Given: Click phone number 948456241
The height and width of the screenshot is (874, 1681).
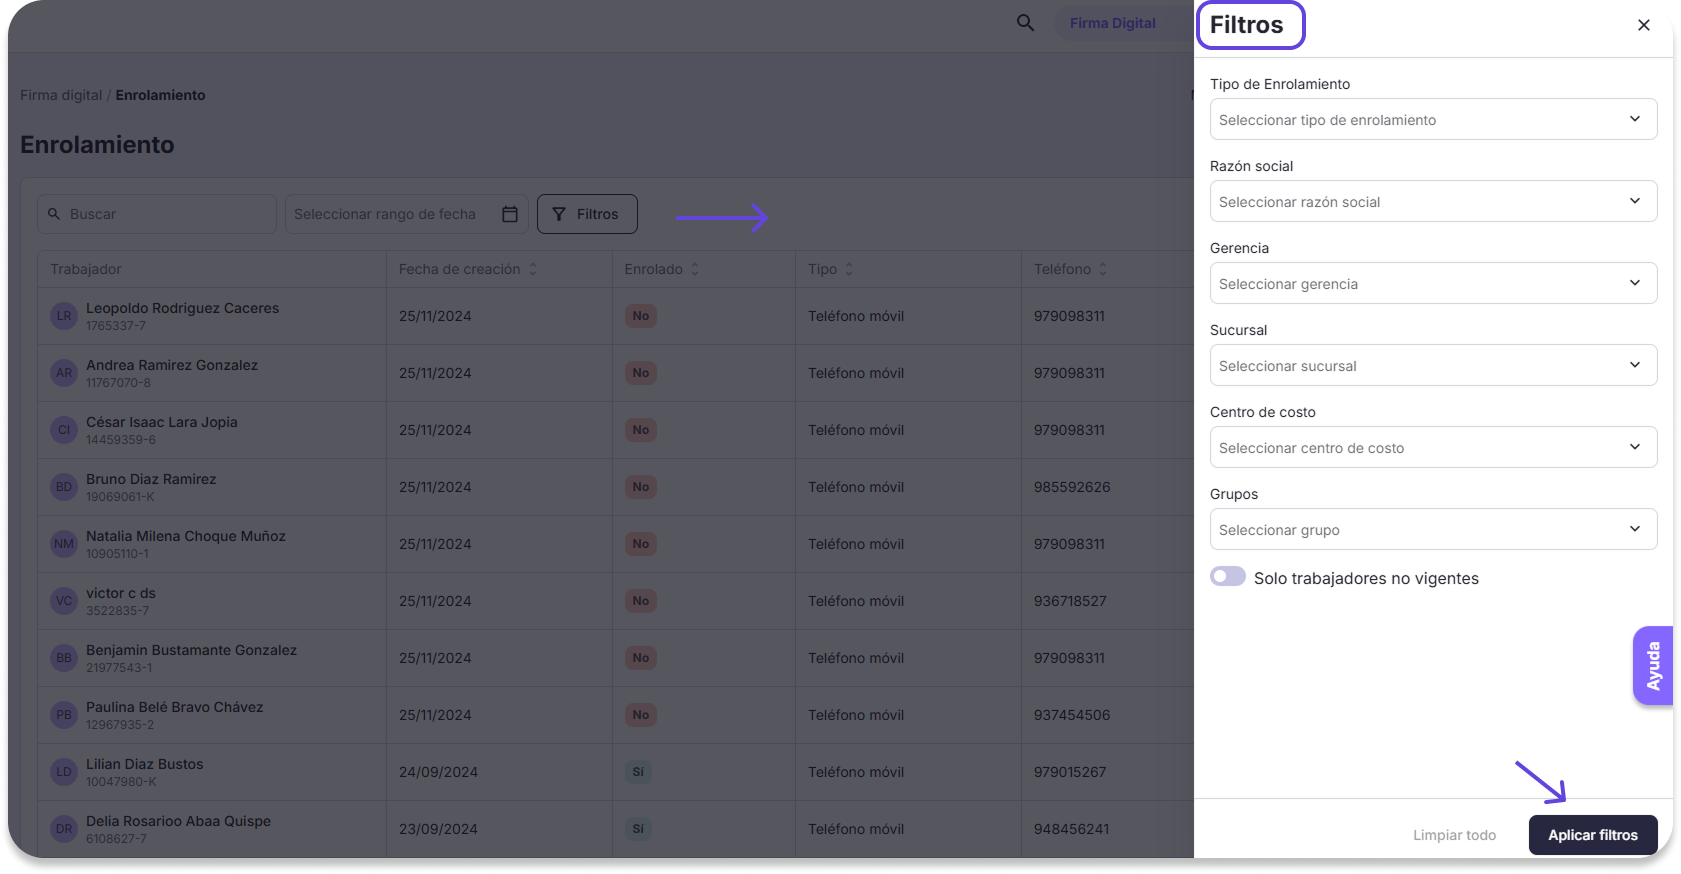Looking at the screenshot, I should coord(1070,829).
